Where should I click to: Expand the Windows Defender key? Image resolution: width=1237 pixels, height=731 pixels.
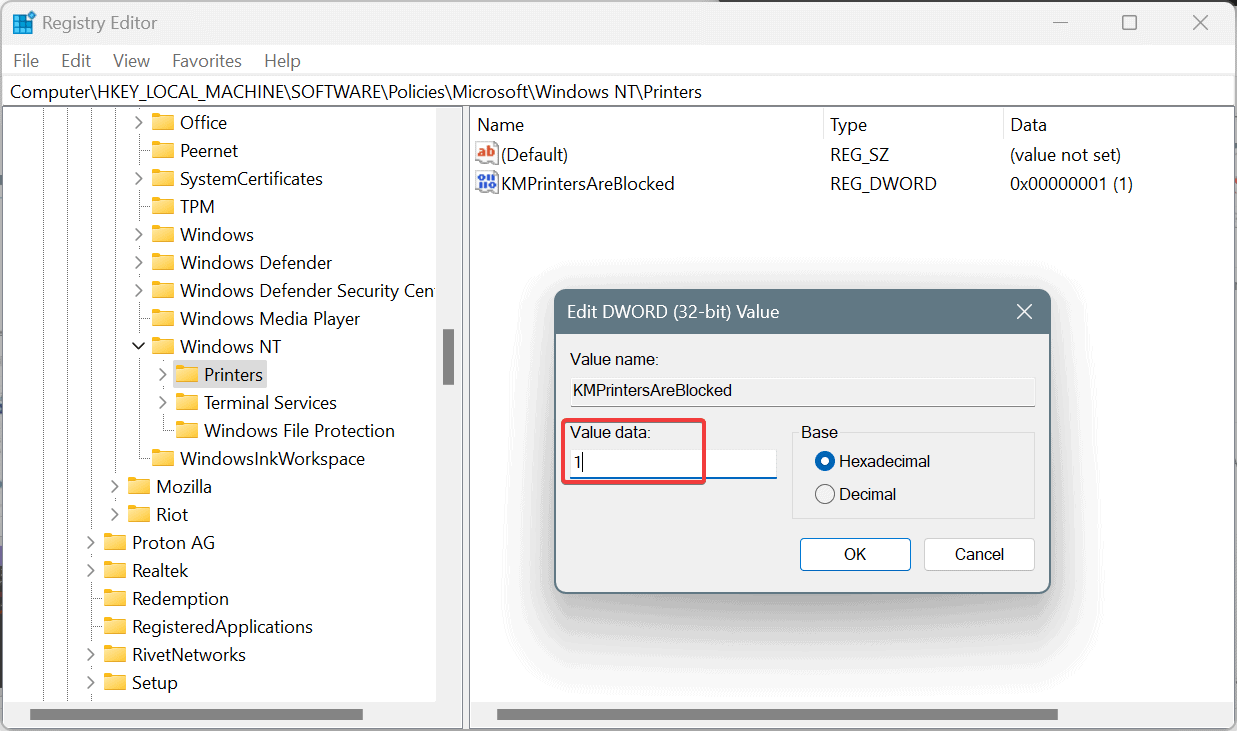139,262
